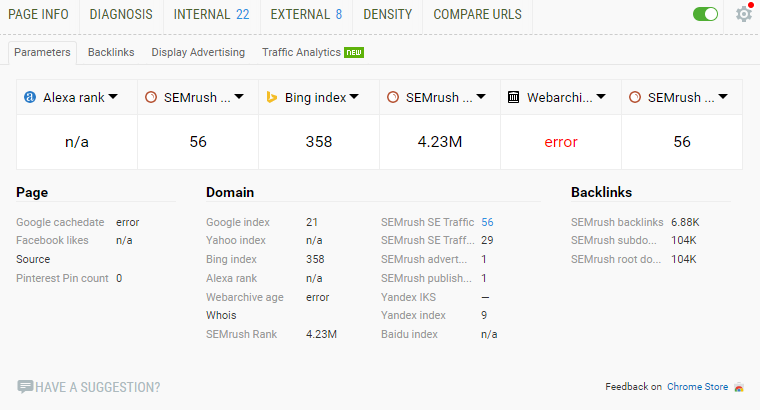Click the suggestion speech bubble icon
This screenshot has height=410, width=760.
point(25,386)
